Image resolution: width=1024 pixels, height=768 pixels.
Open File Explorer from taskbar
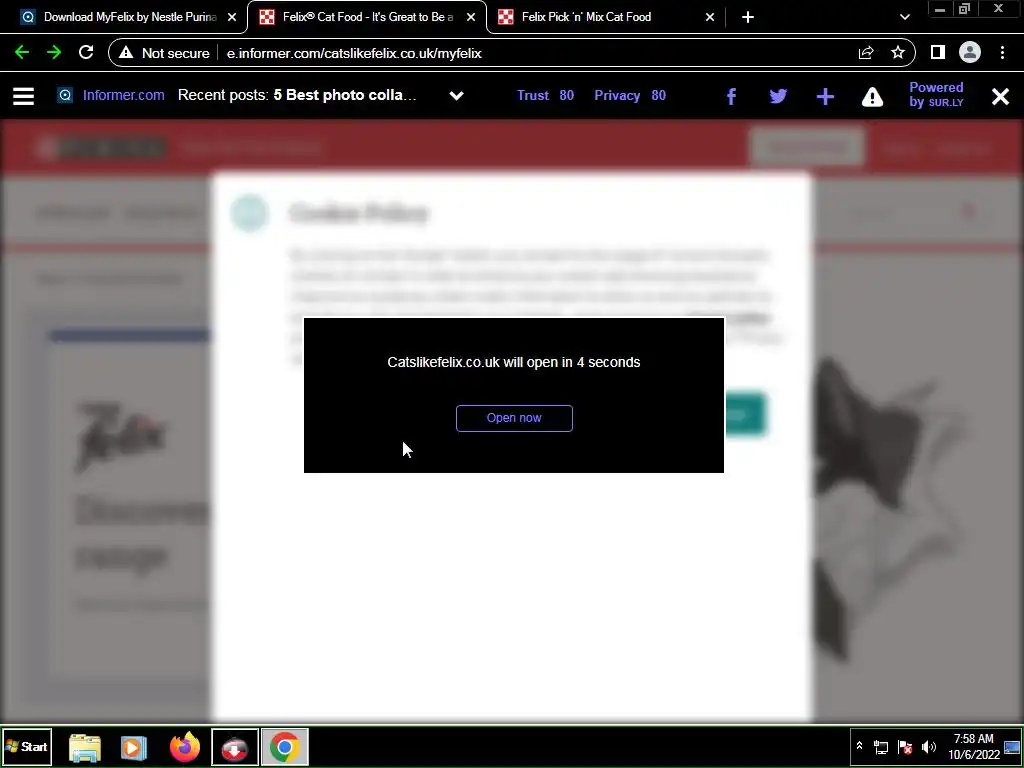tap(85, 747)
